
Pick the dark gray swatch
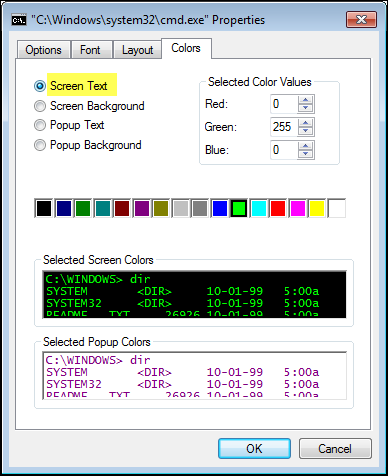point(200,208)
